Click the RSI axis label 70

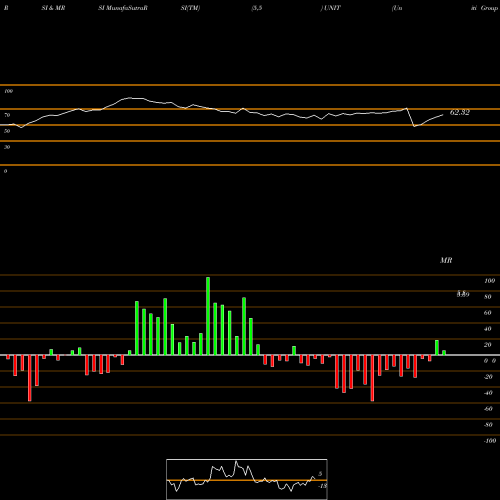pos(7,115)
